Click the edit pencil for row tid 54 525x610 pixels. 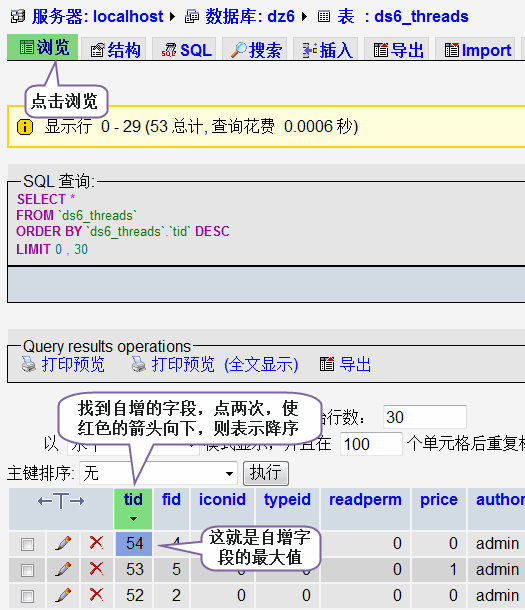click(x=63, y=543)
